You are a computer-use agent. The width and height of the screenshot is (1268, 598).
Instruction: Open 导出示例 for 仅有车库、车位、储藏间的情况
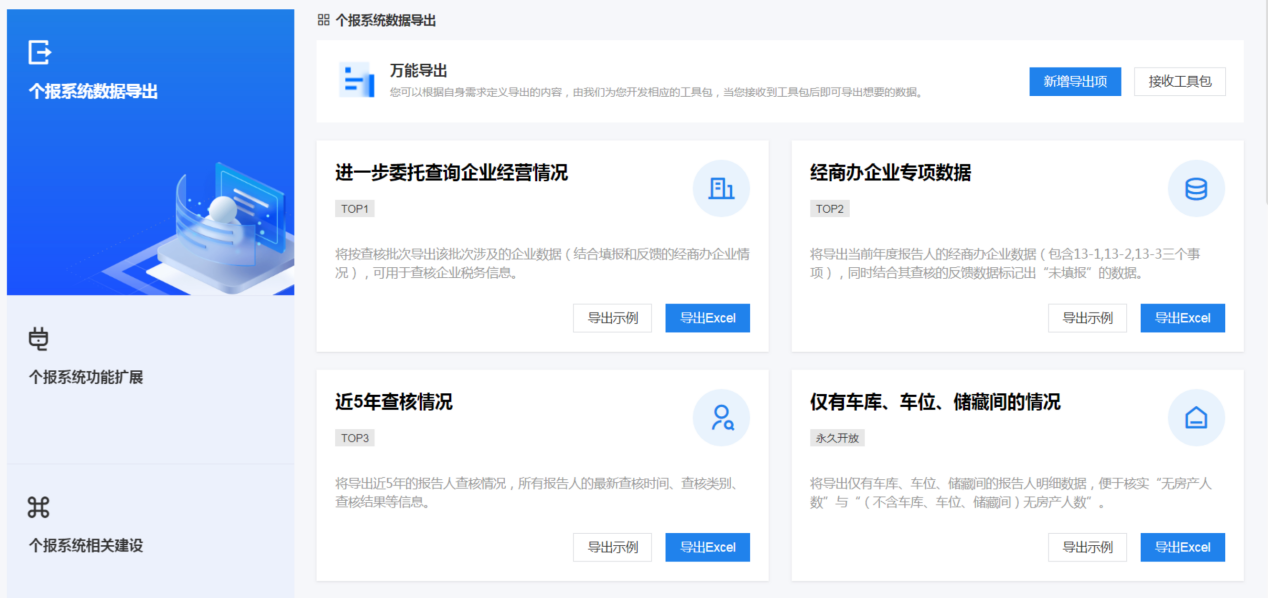coord(1087,547)
